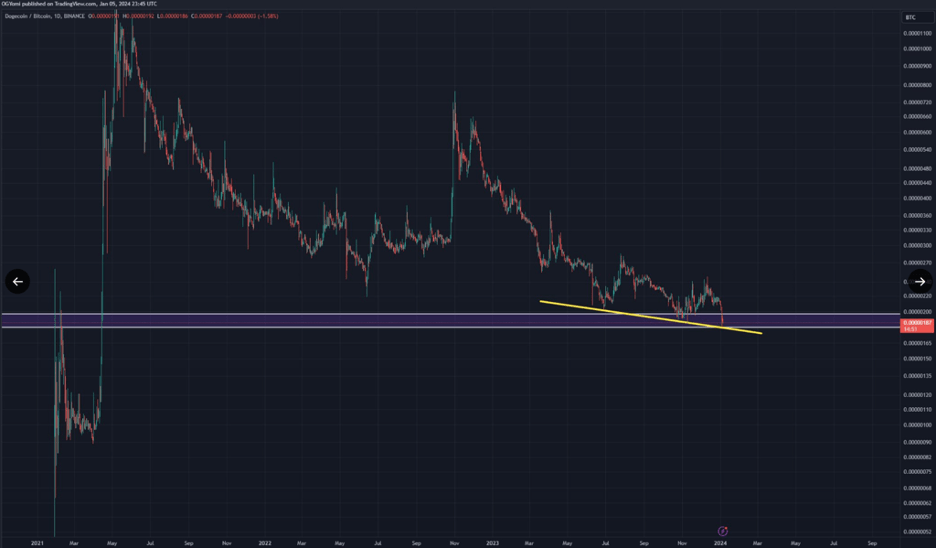The image size is (936, 548).
Task: Click the 0.00000330 price axis label
Action: tap(917, 230)
